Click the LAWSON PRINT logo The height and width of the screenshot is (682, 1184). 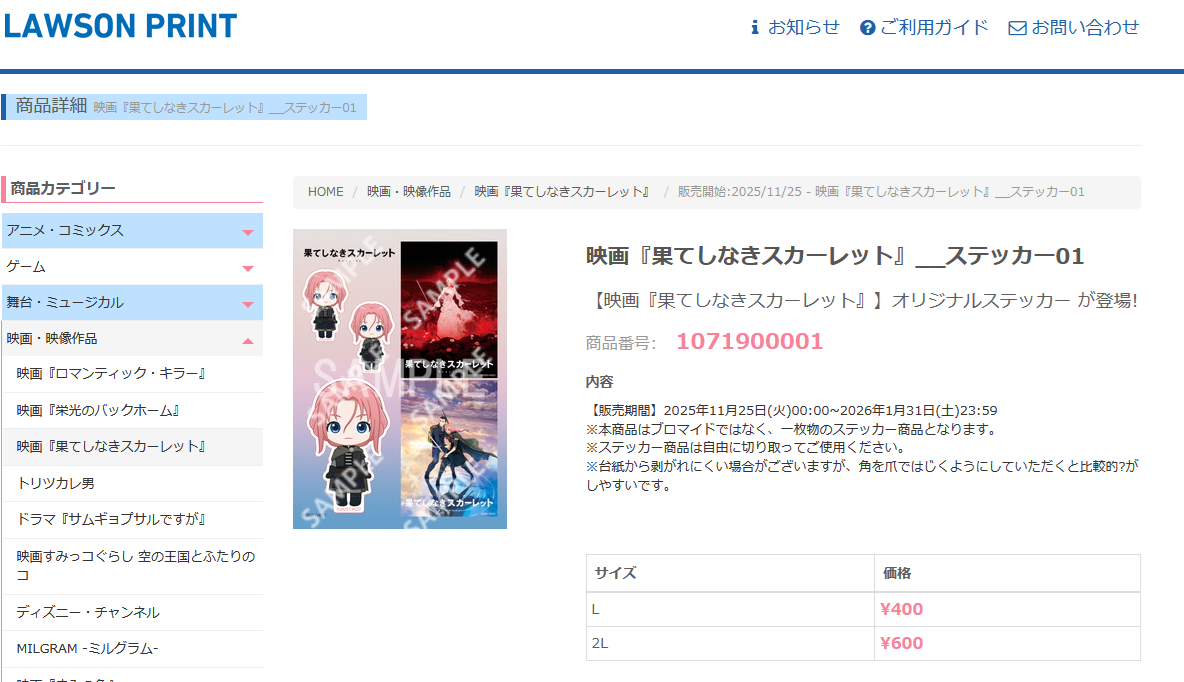[120, 26]
